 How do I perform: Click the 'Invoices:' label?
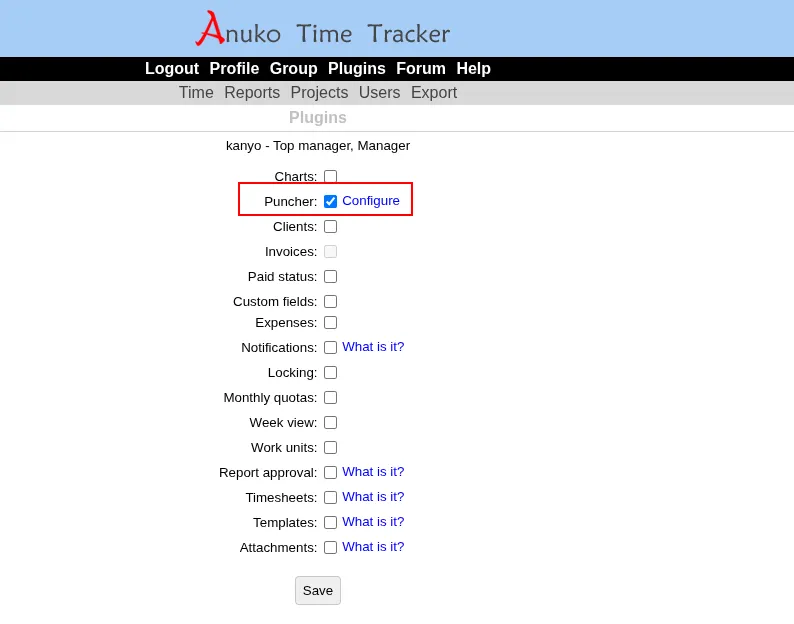click(x=291, y=252)
